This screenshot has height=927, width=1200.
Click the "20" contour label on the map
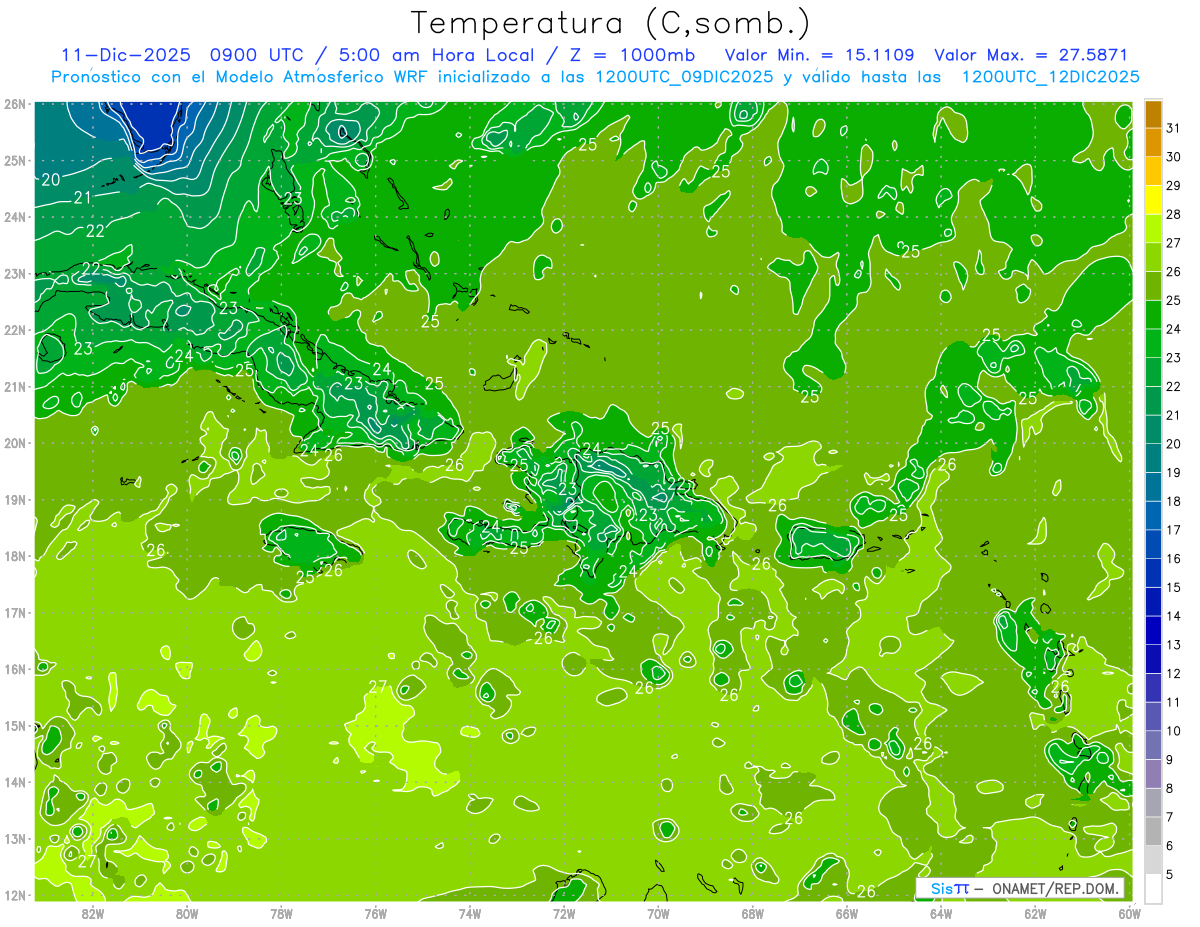click(x=51, y=180)
